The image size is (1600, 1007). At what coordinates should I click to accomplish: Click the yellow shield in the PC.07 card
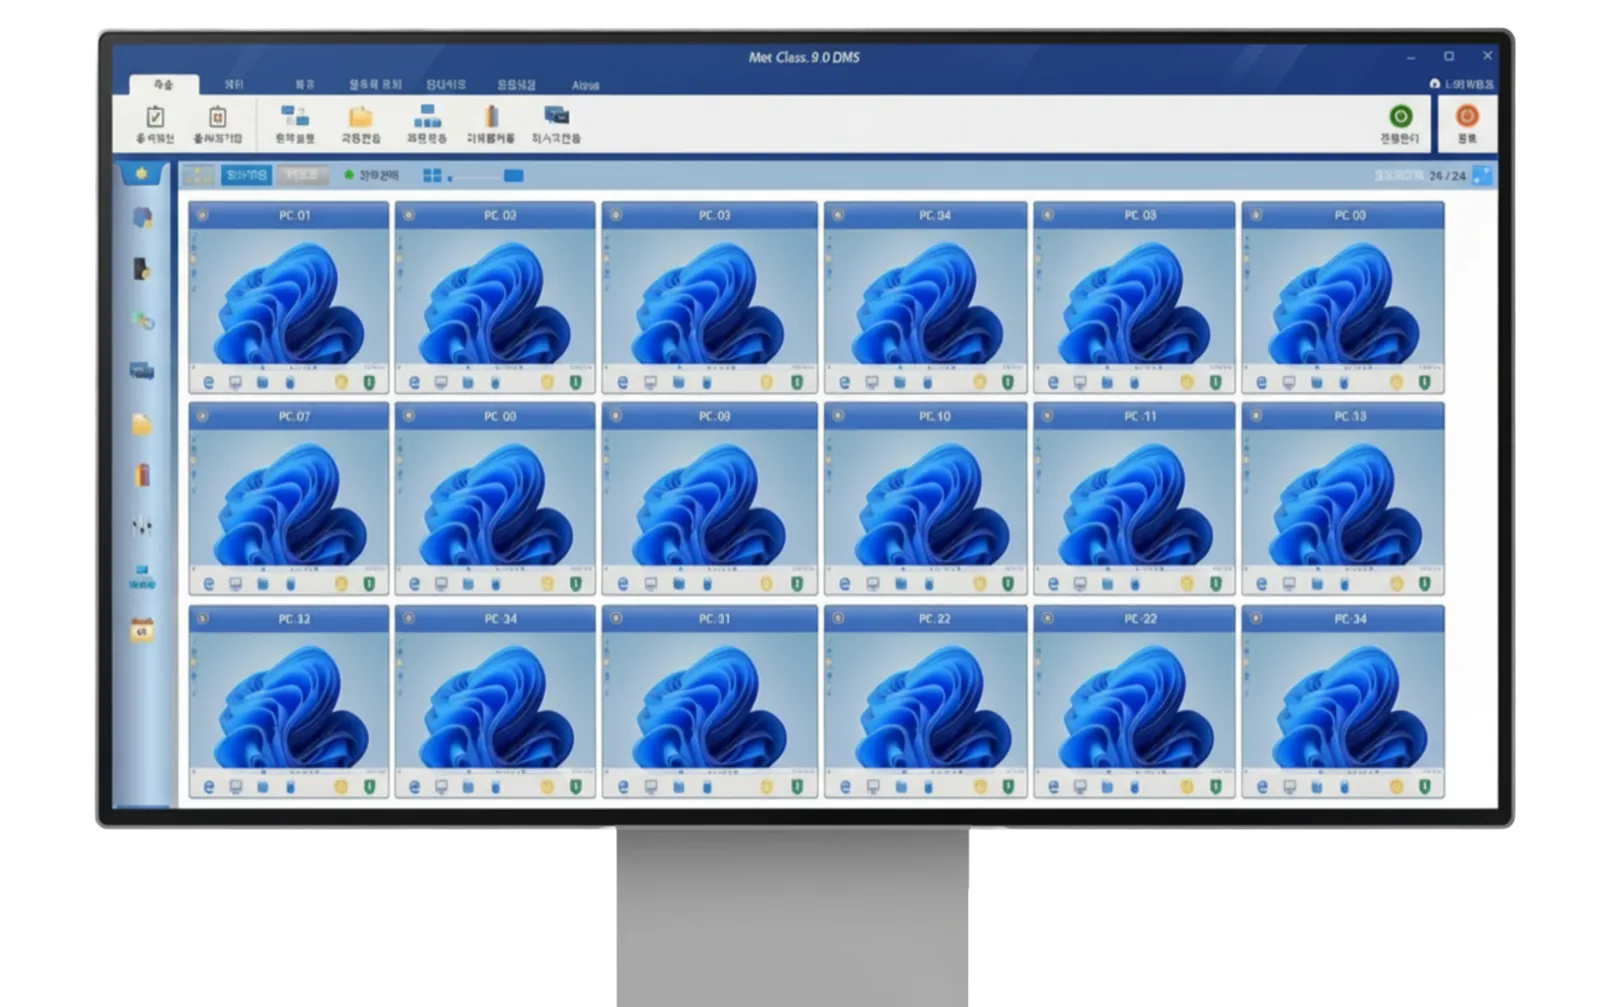342,584
